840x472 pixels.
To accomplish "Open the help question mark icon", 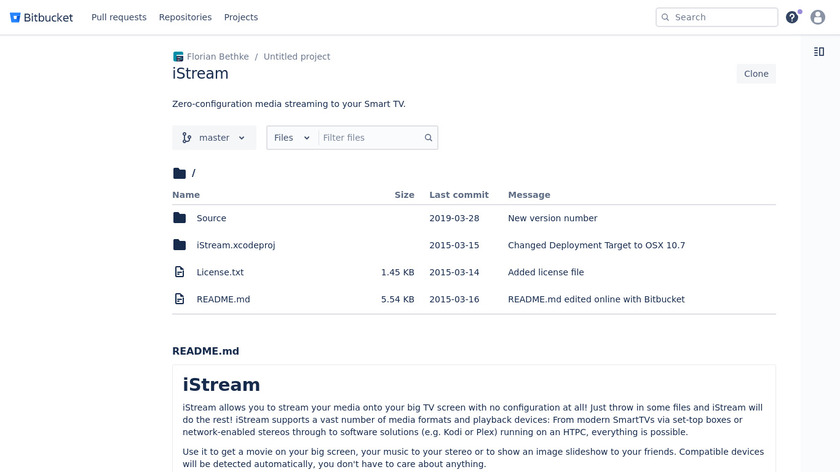I will (x=792, y=17).
